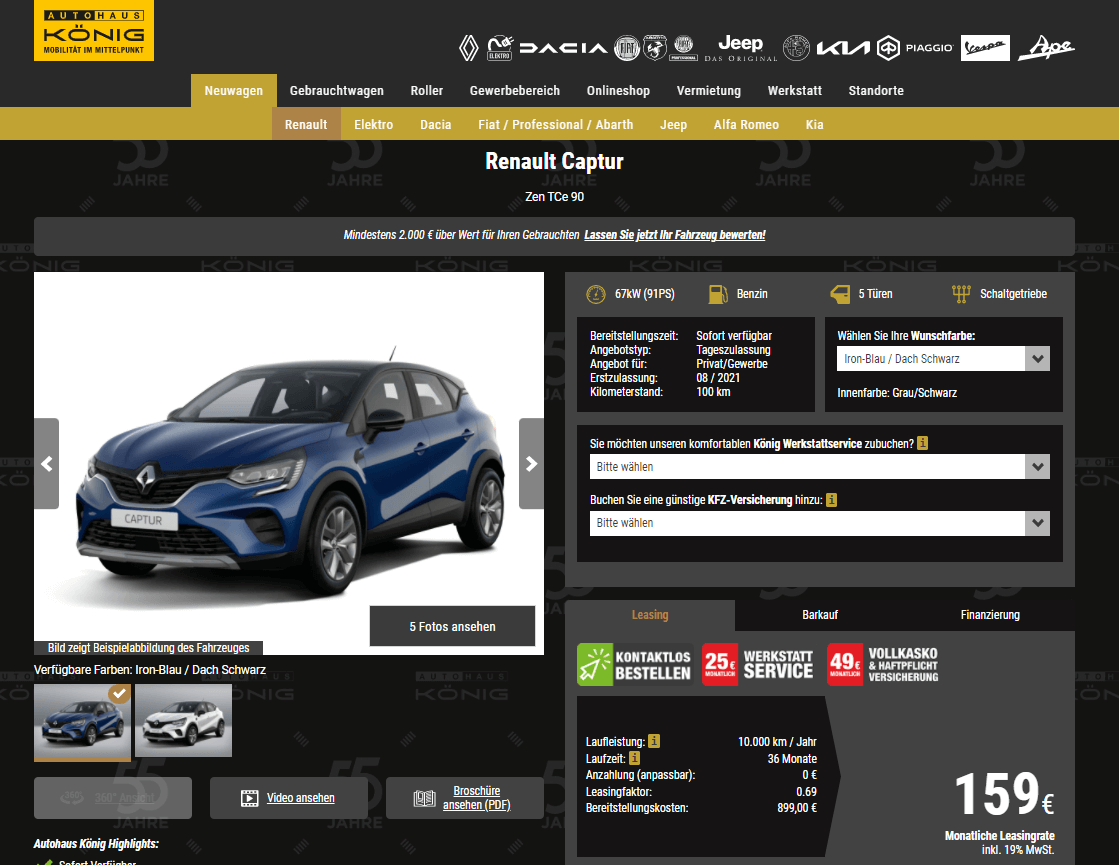Open the Ape brand logo
The width and height of the screenshot is (1119, 865).
click(1046, 48)
